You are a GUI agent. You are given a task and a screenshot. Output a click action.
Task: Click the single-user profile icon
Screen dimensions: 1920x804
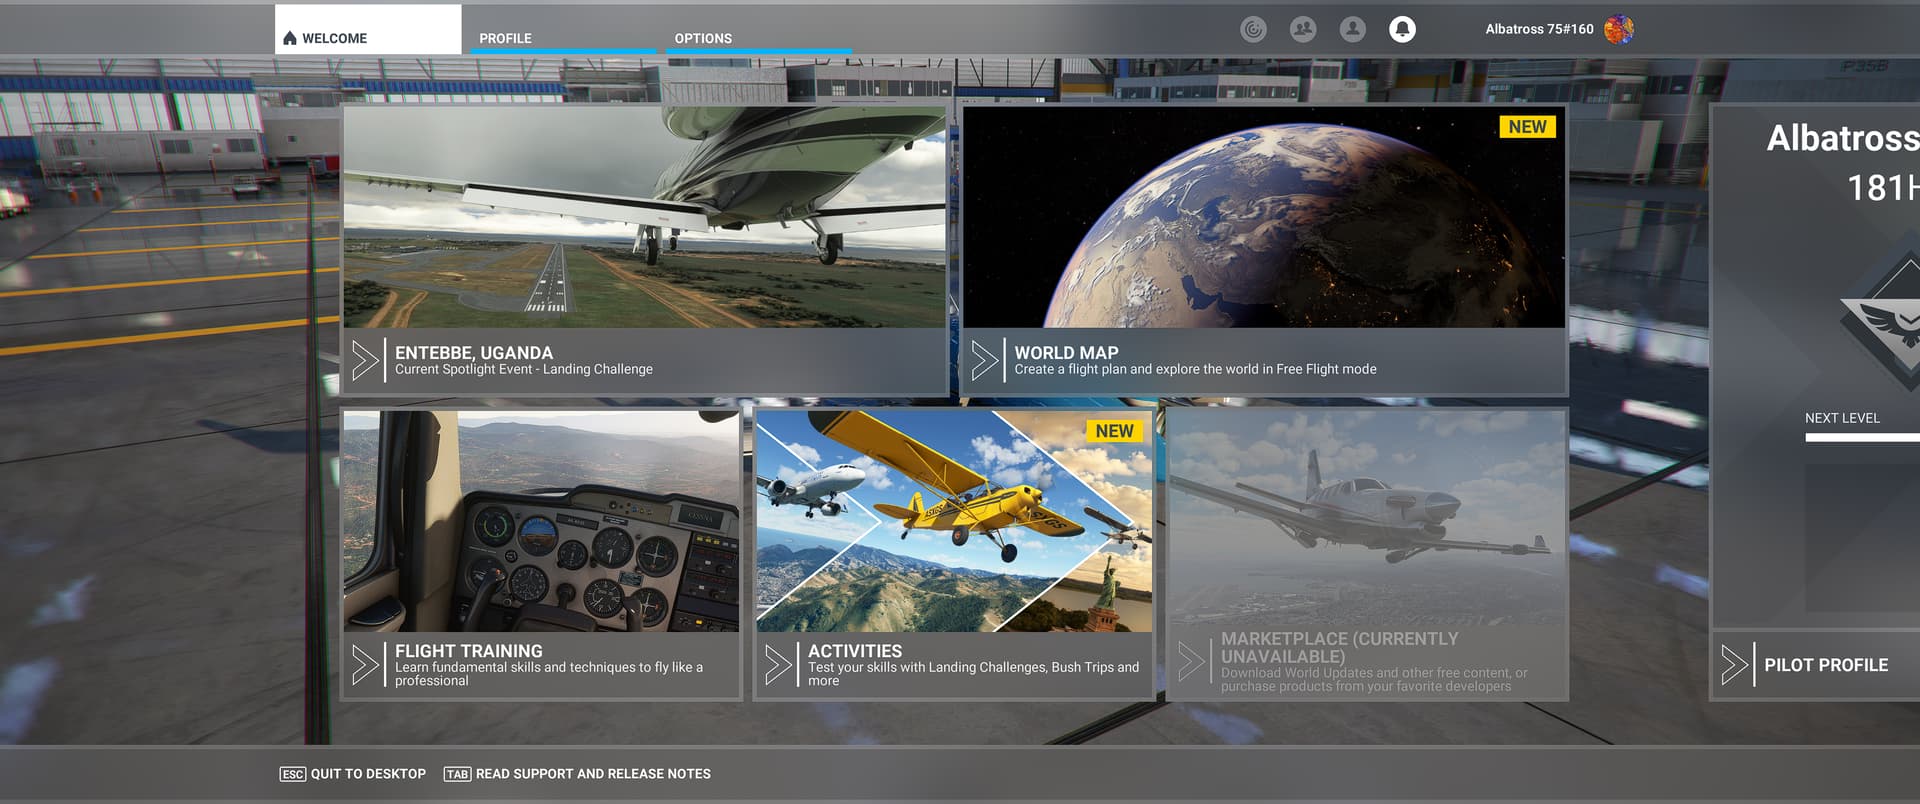pyautogui.click(x=1353, y=29)
